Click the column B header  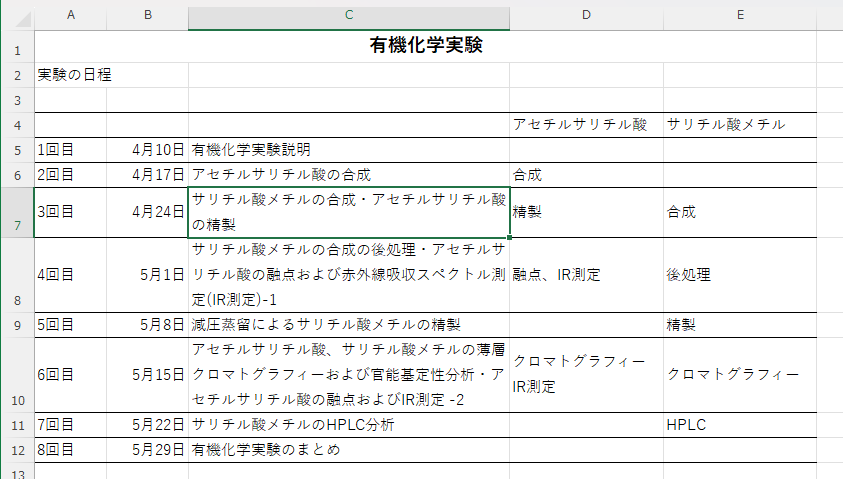click(147, 14)
